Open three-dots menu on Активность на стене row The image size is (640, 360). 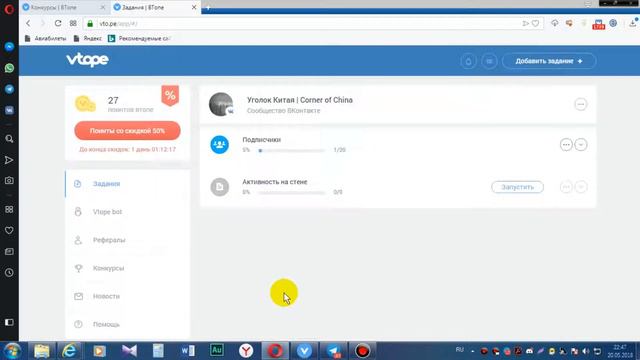pyautogui.click(x=566, y=187)
